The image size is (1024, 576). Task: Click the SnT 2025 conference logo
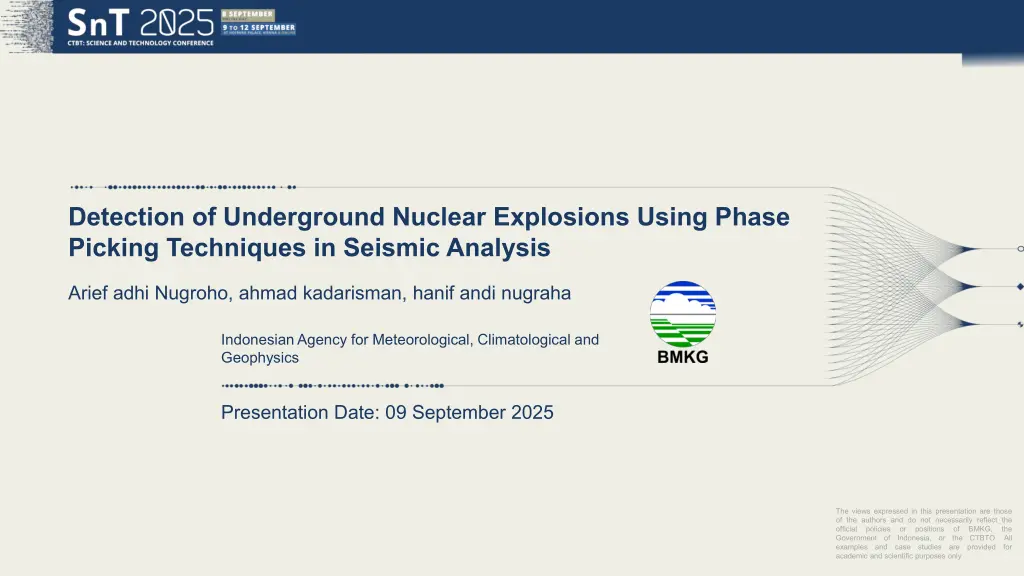[140, 21]
